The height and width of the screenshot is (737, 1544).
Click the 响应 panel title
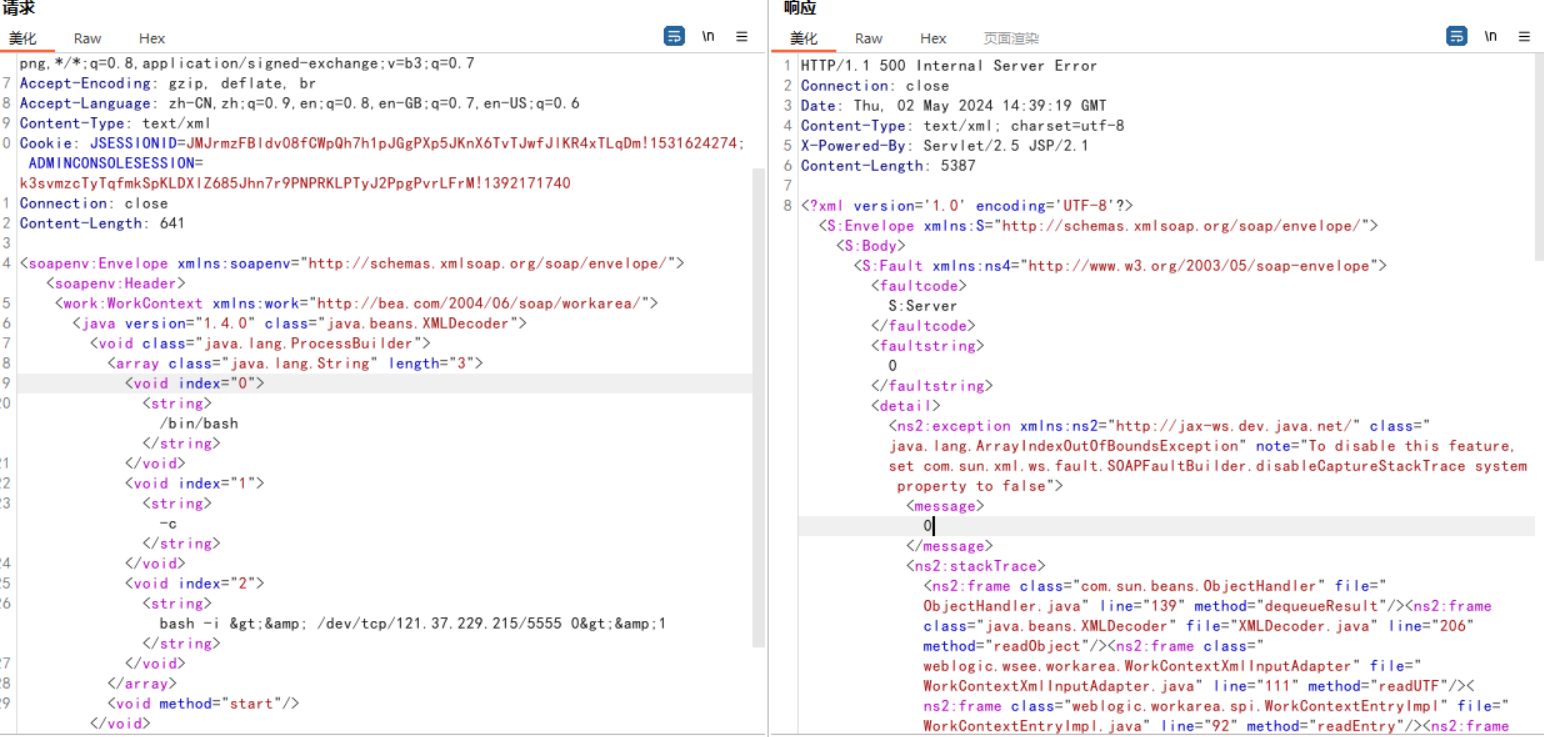(x=800, y=9)
